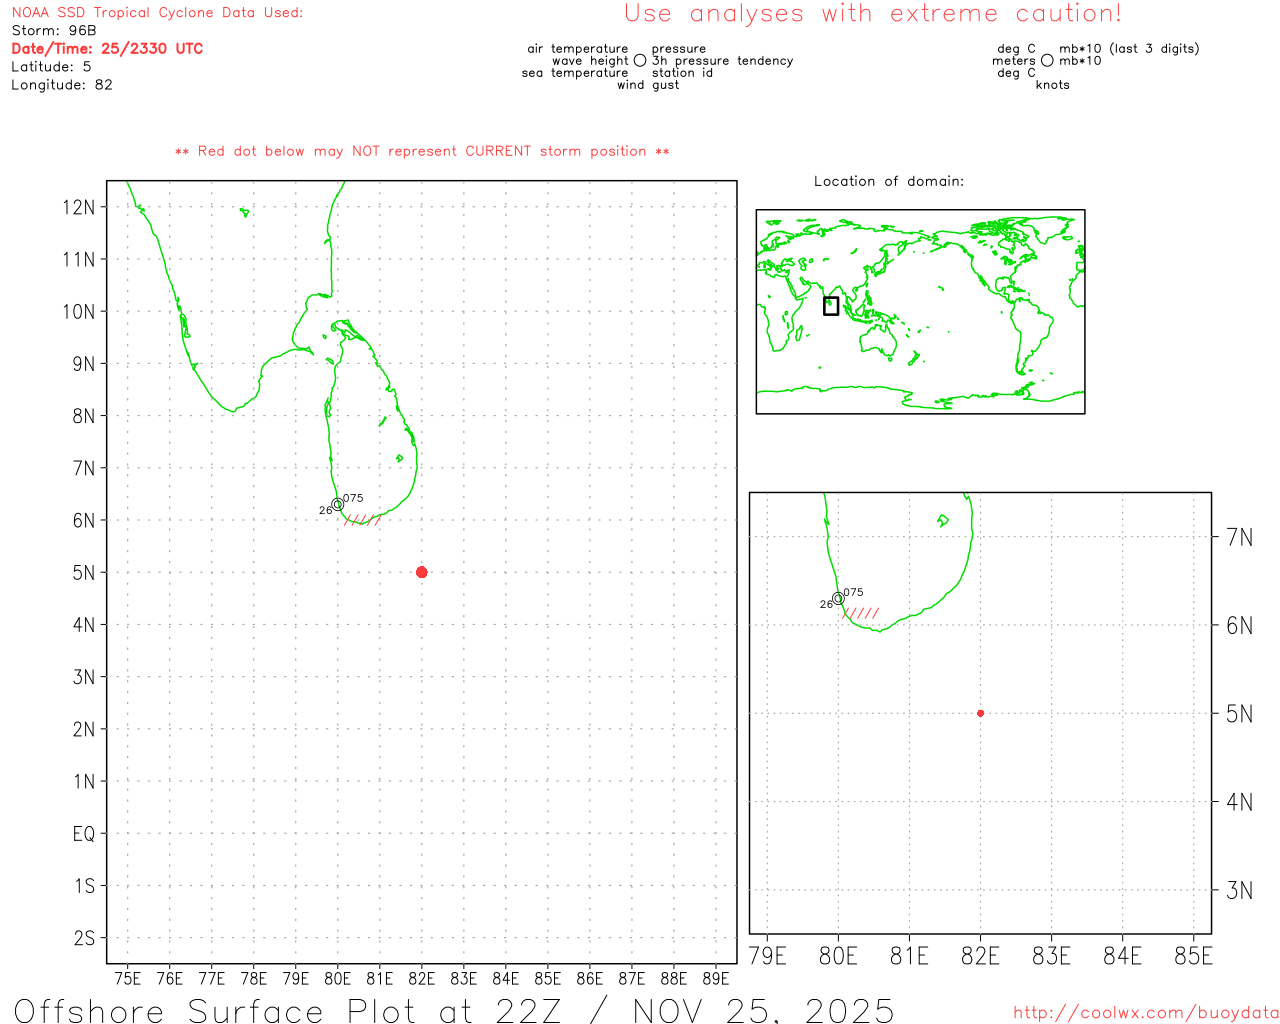
Task: Open the world location-of-domain map thumbnail
Action: 920,311
